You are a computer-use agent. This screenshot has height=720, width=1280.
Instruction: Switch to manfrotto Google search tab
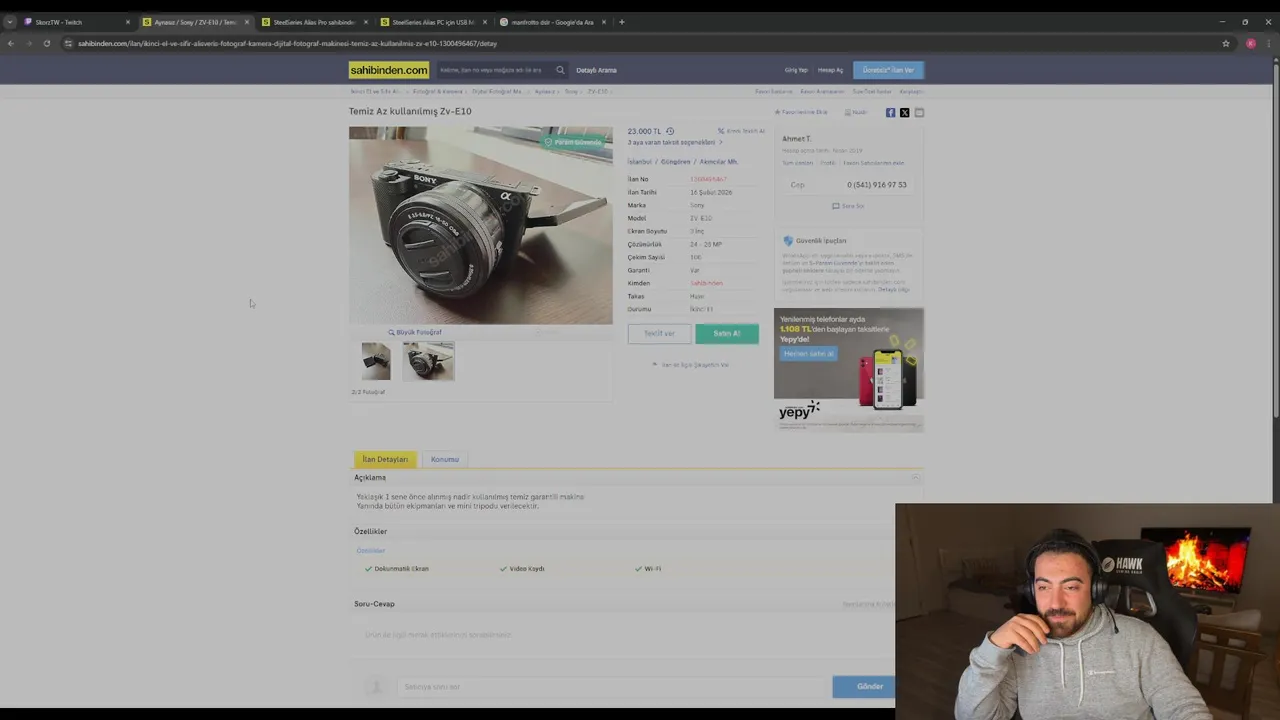[x=552, y=22]
